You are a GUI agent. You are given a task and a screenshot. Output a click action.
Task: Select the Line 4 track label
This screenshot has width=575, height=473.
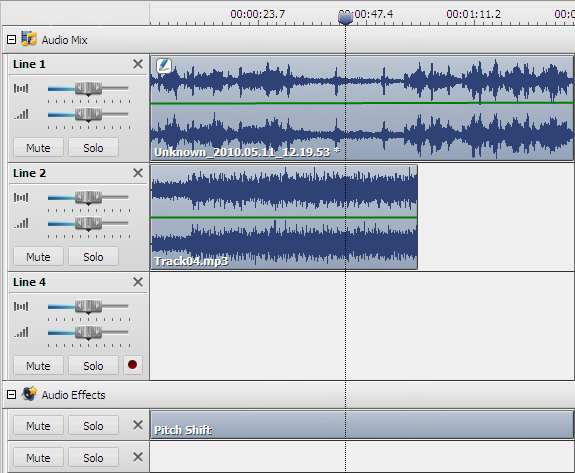click(x=29, y=282)
